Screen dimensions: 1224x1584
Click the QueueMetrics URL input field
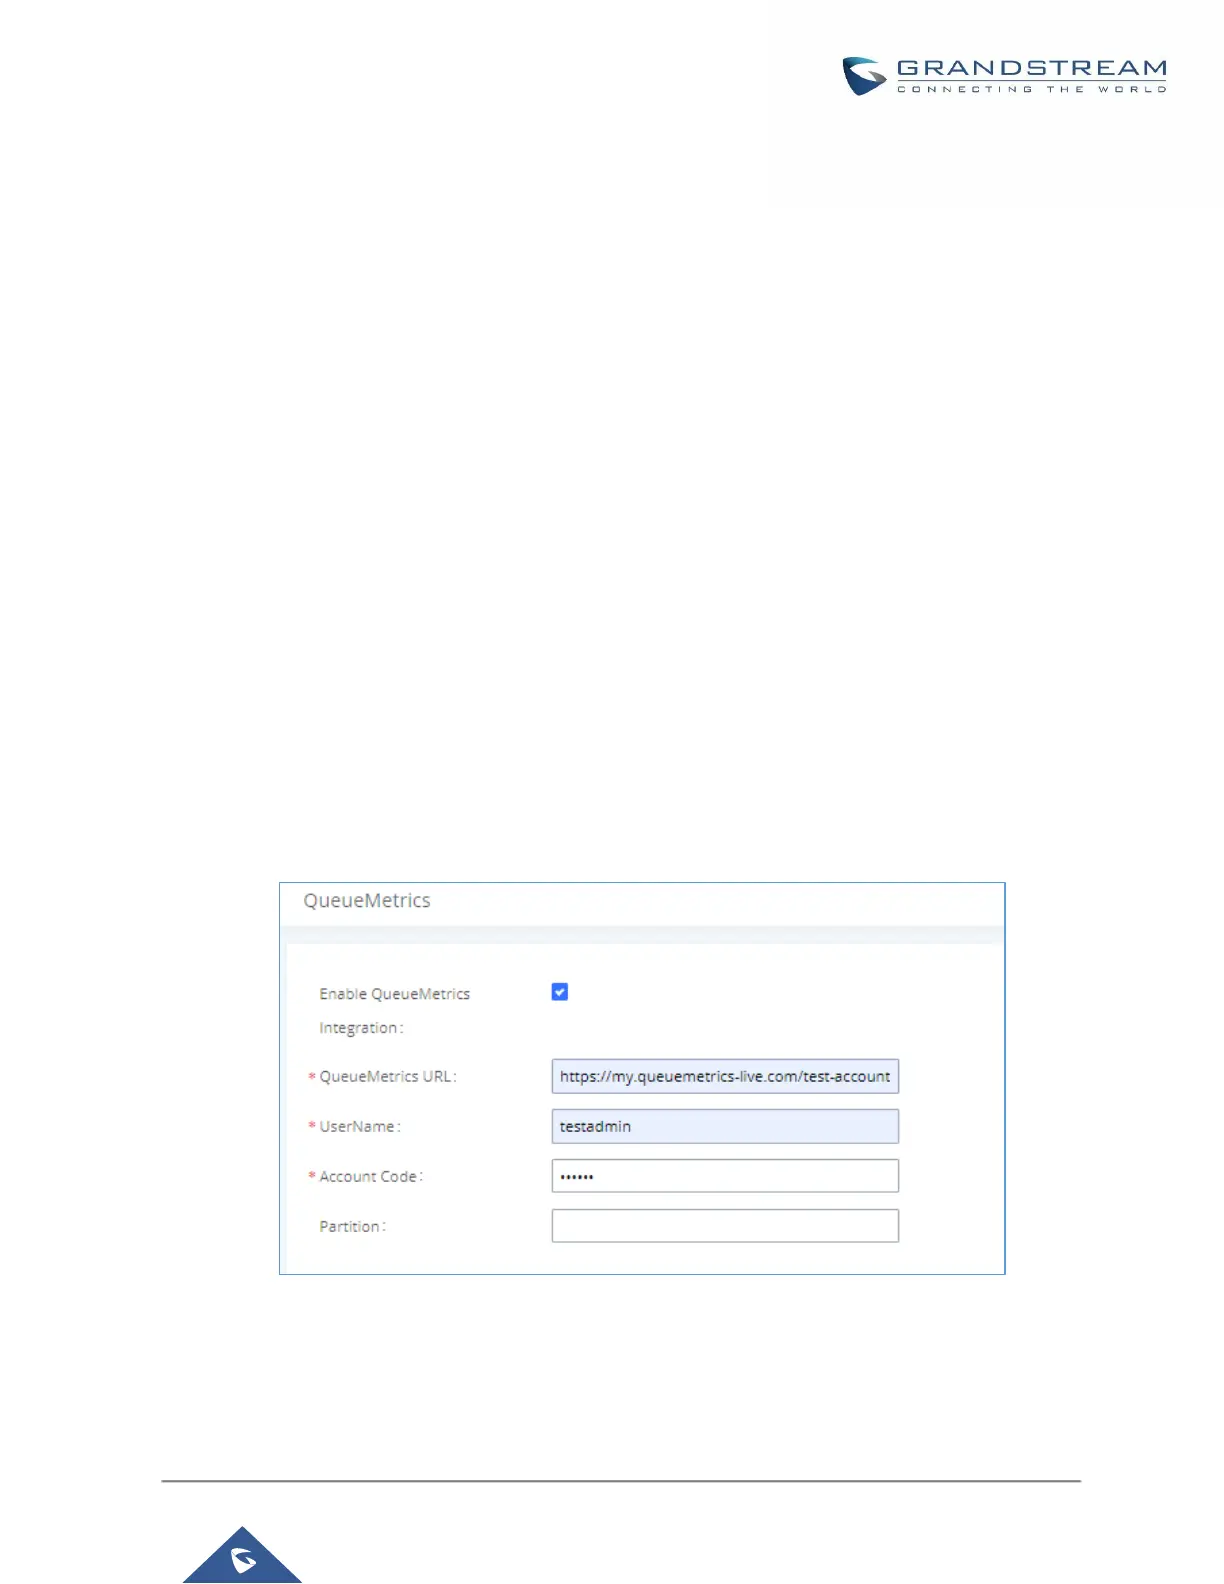(x=725, y=1076)
